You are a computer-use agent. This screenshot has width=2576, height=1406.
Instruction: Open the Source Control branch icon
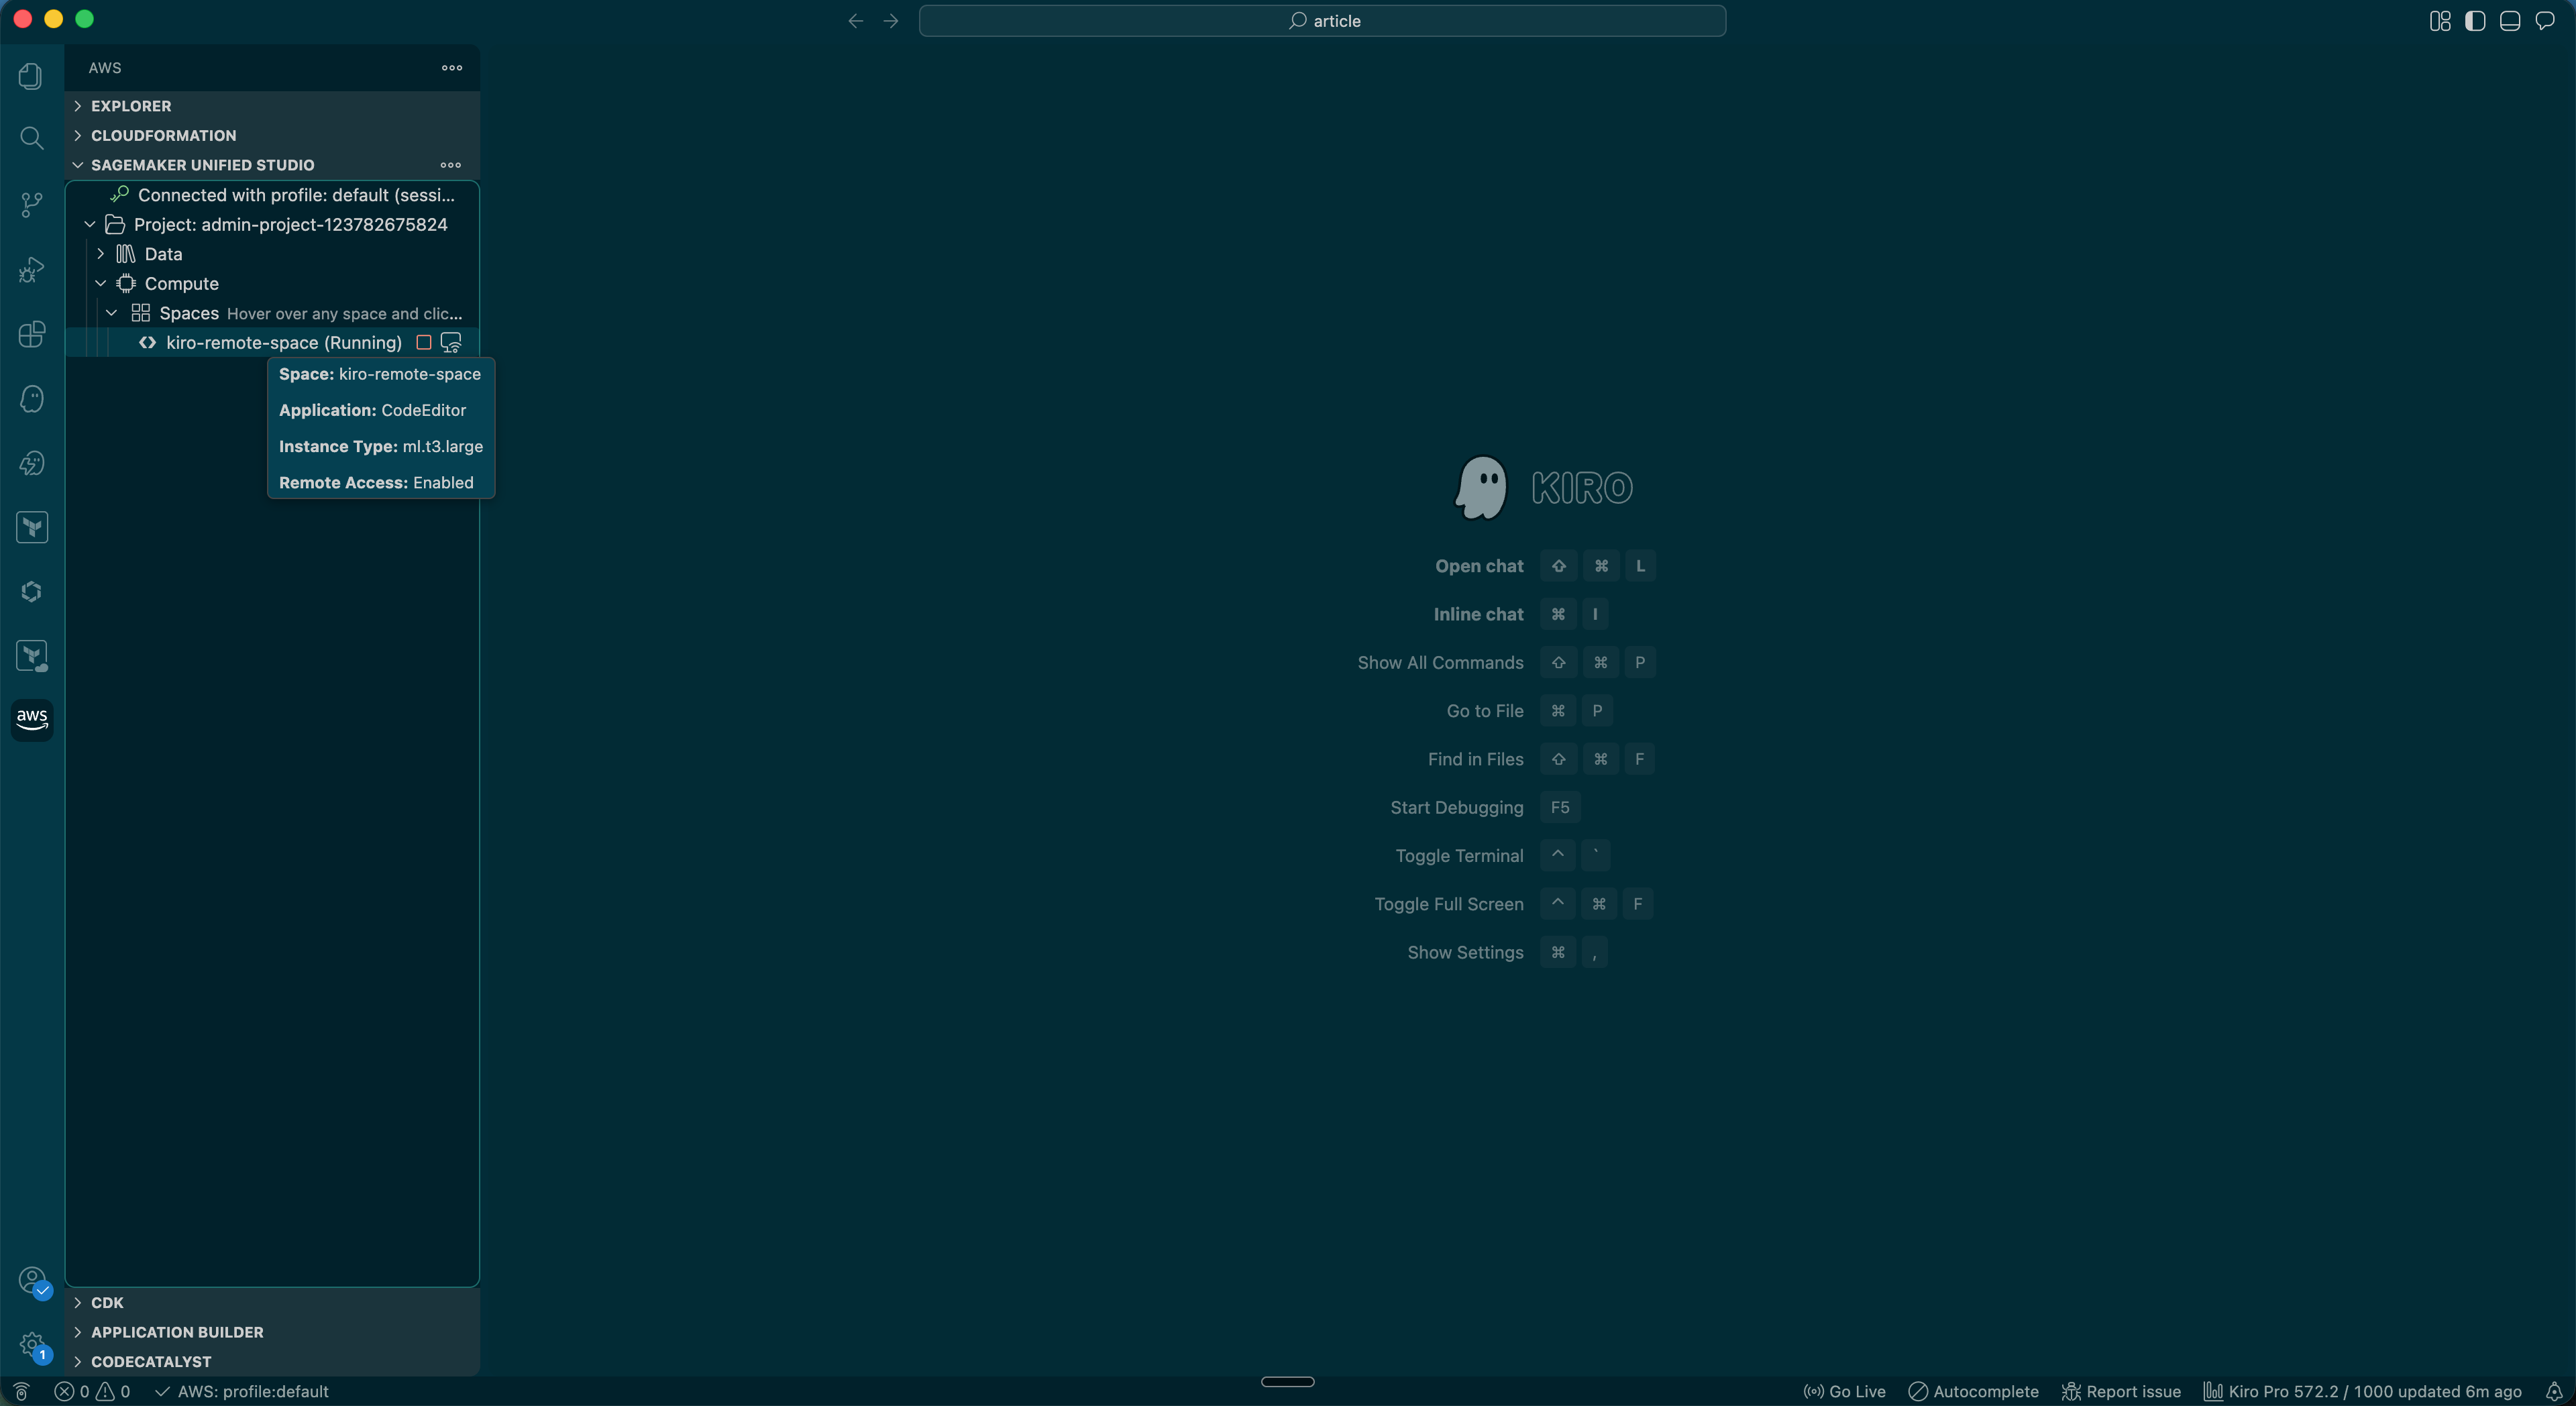(31, 204)
